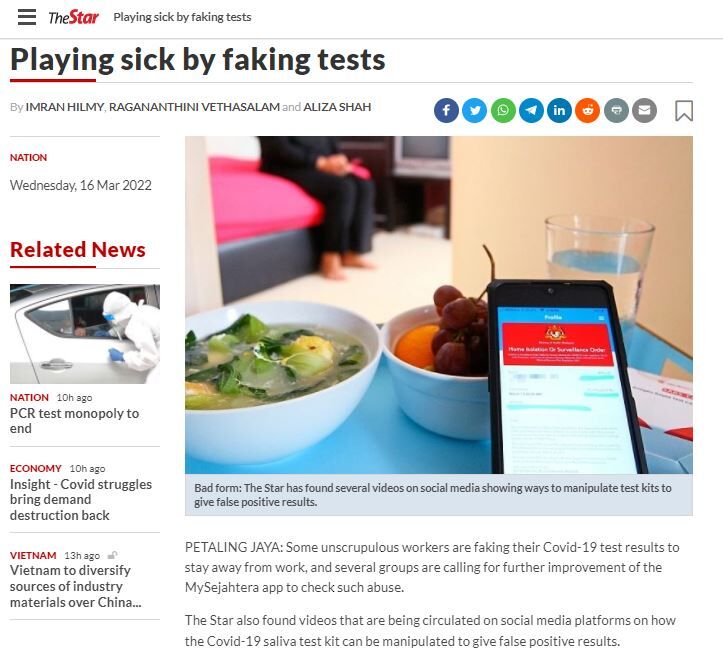Open the VIETNAM category tag

pyautogui.click(x=33, y=555)
